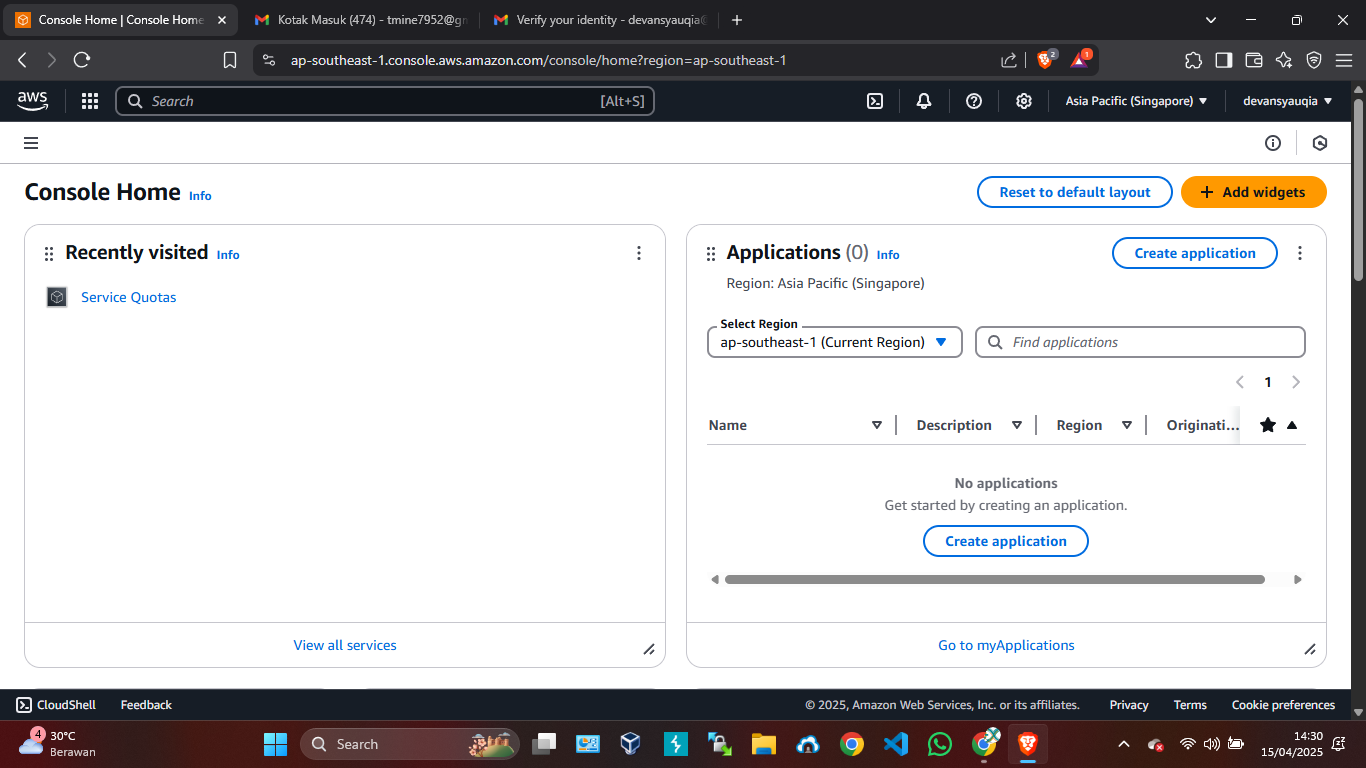This screenshot has width=1366, height=768.
Task: Show hidden system tray icons
Action: click(x=1123, y=744)
